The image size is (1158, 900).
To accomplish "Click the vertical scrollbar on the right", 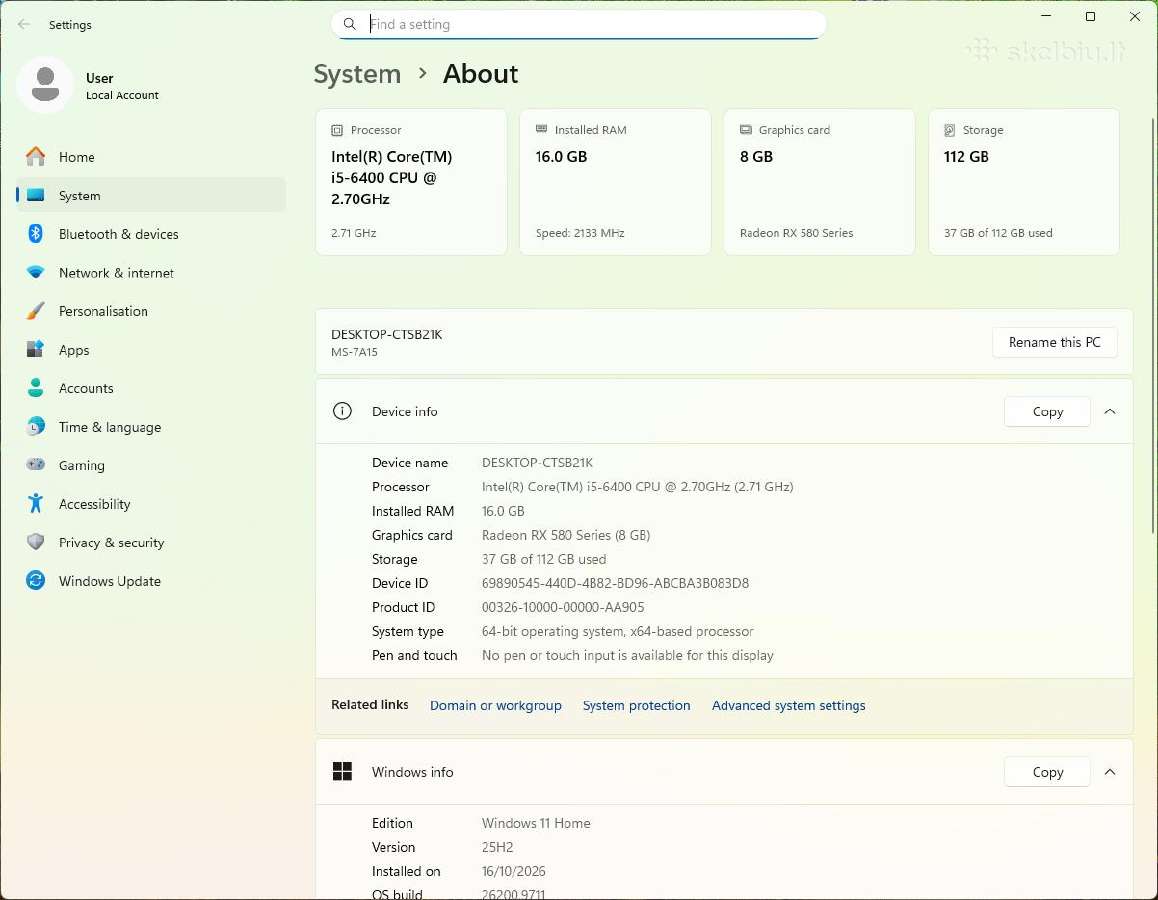I will point(1153,325).
